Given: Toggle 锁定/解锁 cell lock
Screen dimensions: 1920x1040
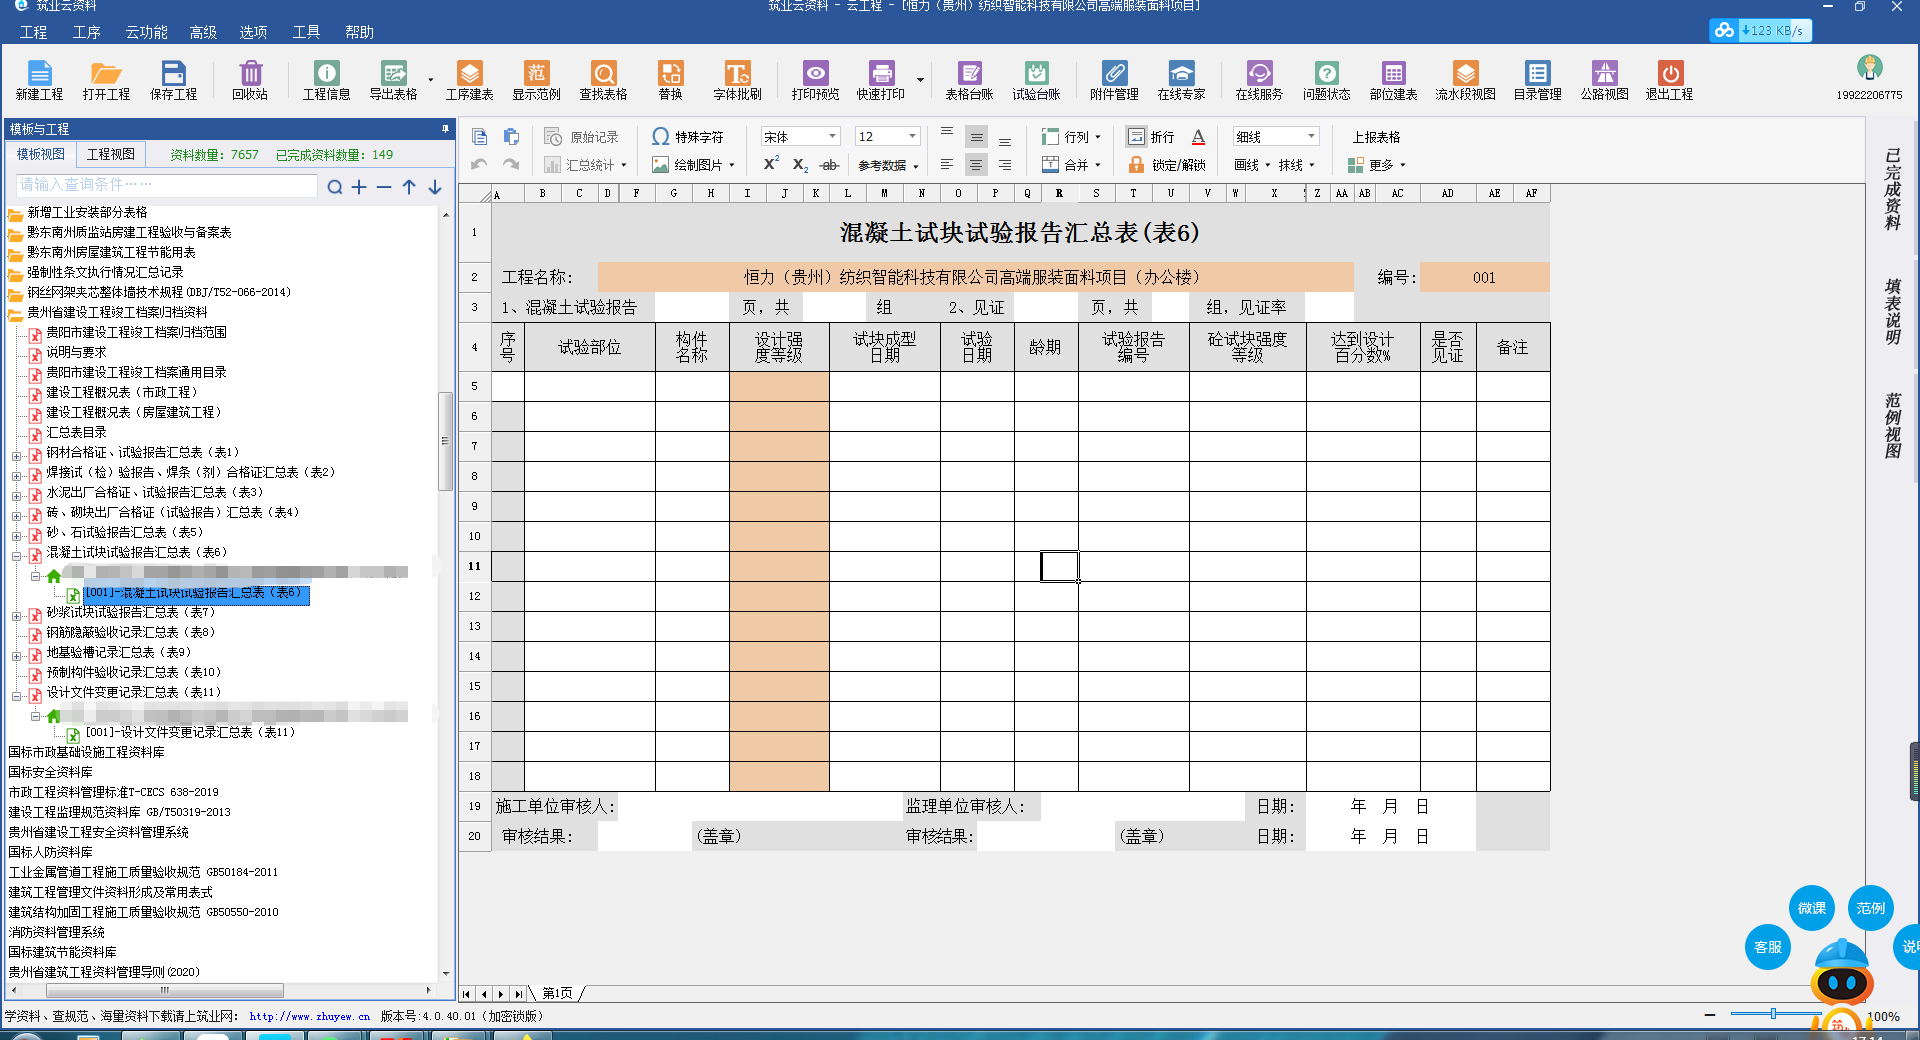Looking at the screenshot, I should click(x=1167, y=165).
